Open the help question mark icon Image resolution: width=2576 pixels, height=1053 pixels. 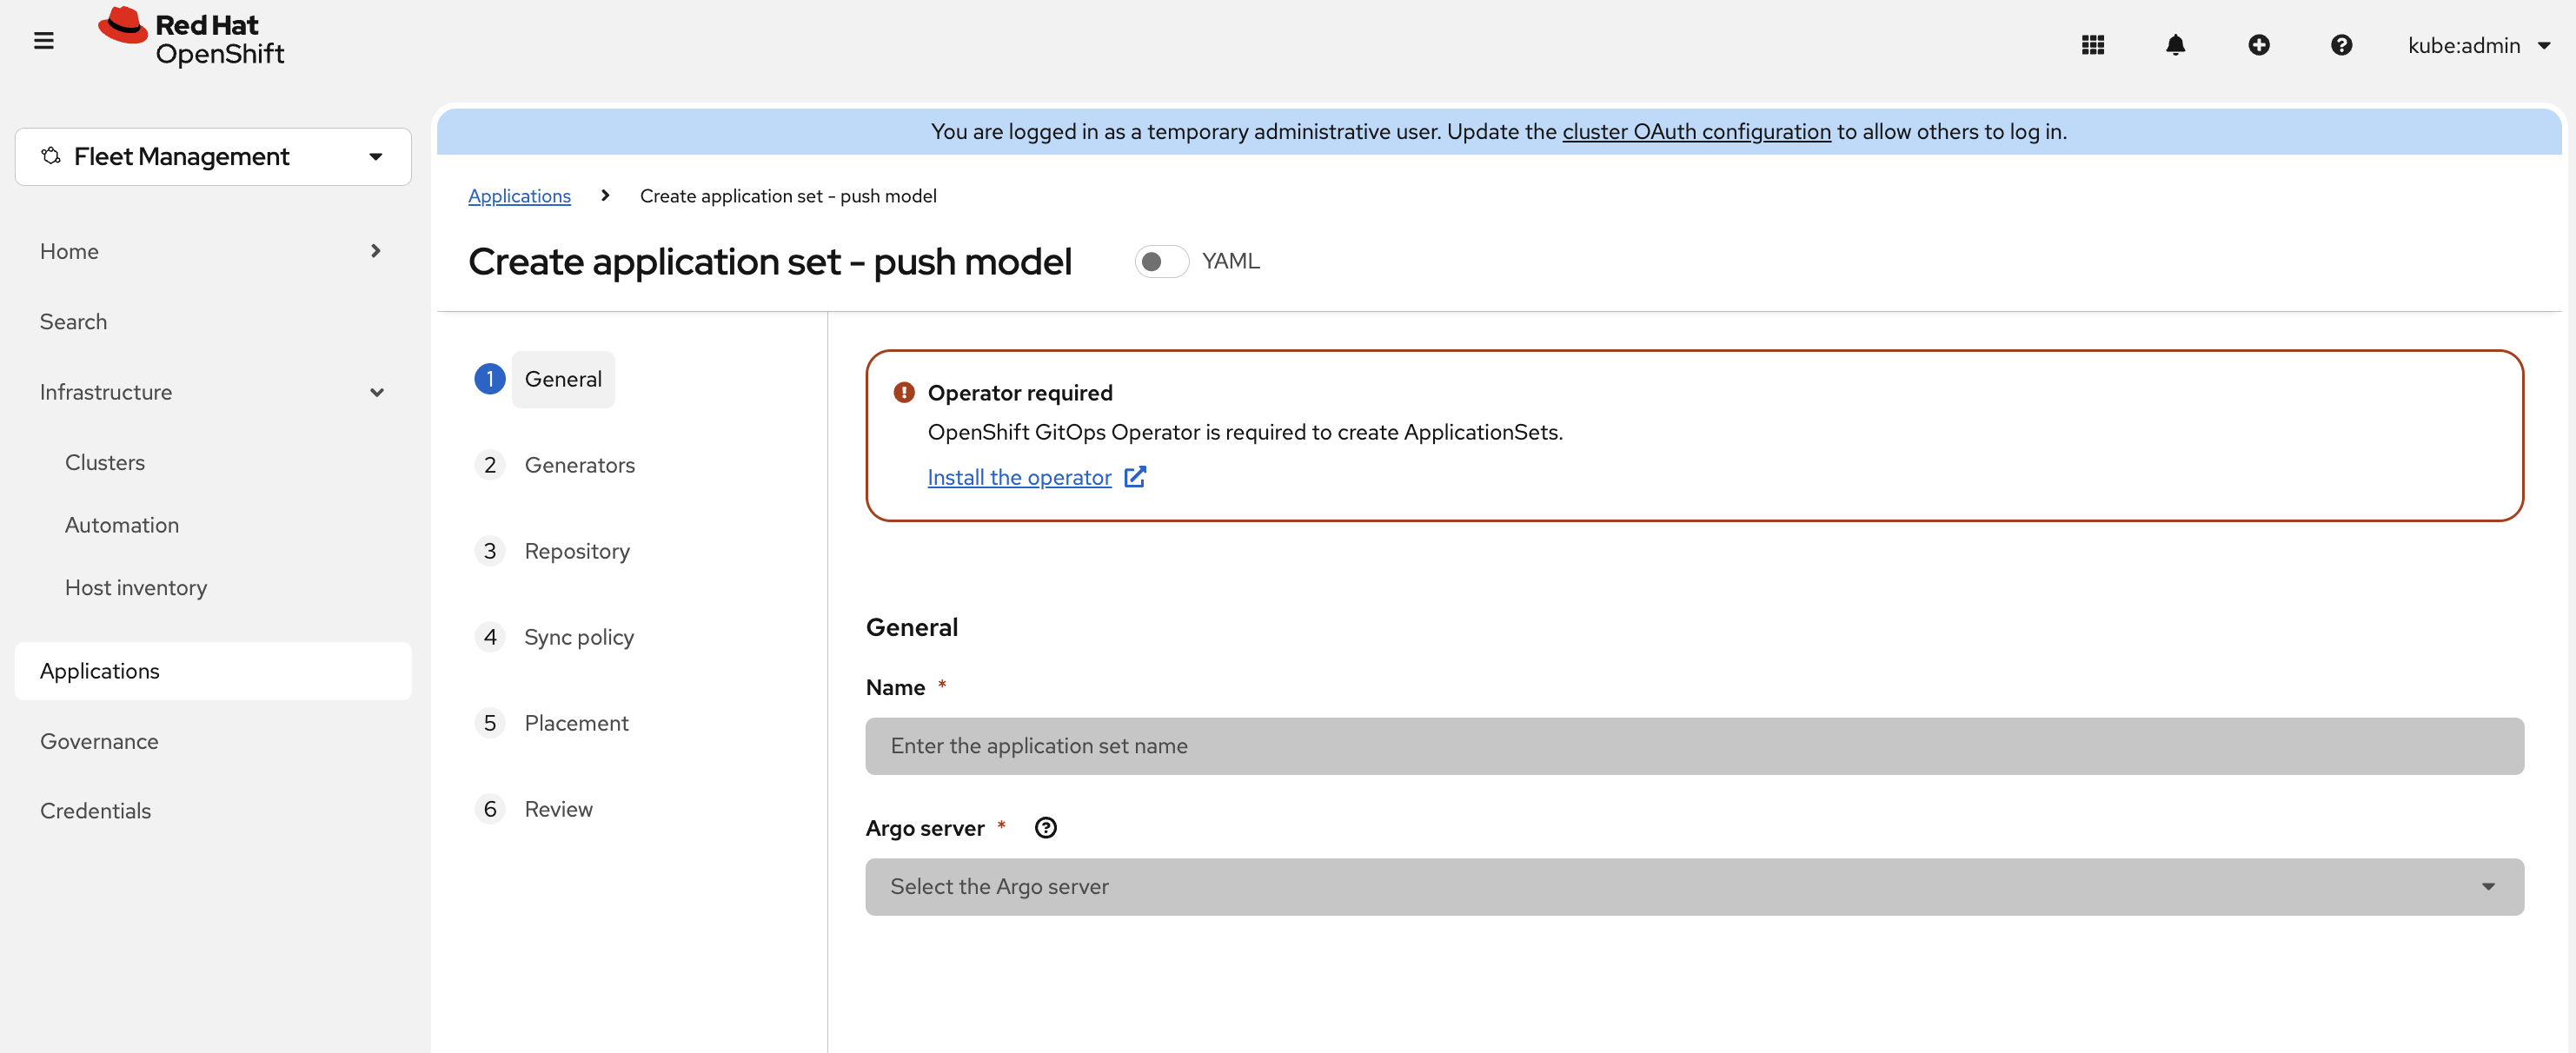[x=2341, y=45]
